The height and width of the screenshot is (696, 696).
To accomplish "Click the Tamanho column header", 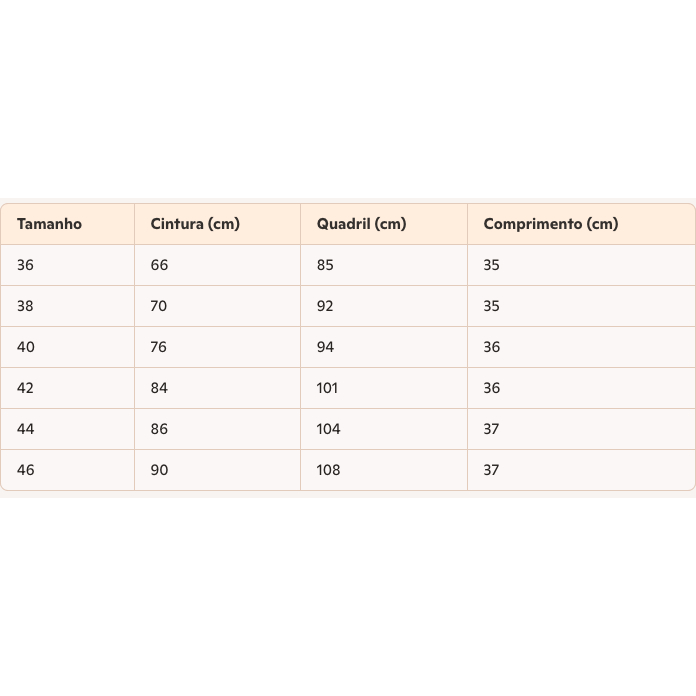I will (49, 224).
